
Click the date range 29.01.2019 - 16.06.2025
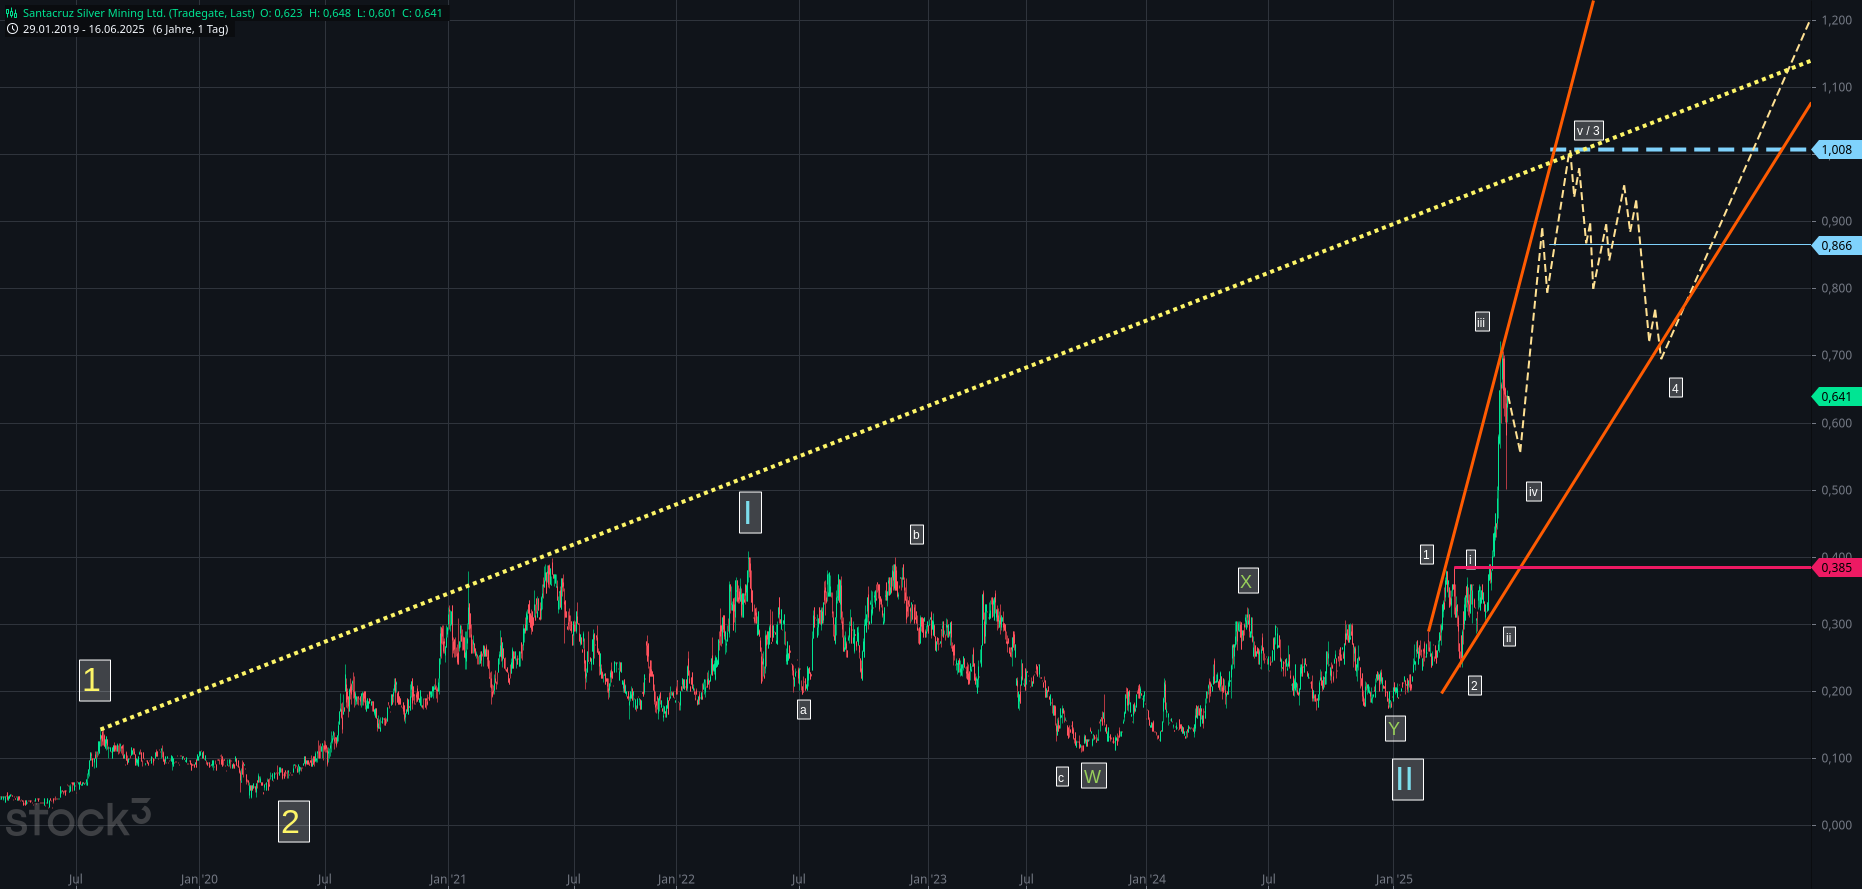84,29
